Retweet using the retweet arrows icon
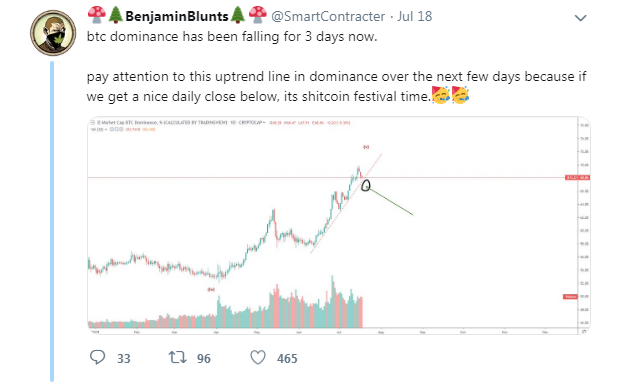624x386 pixels. pyautogui.click(x=177, y=357)
